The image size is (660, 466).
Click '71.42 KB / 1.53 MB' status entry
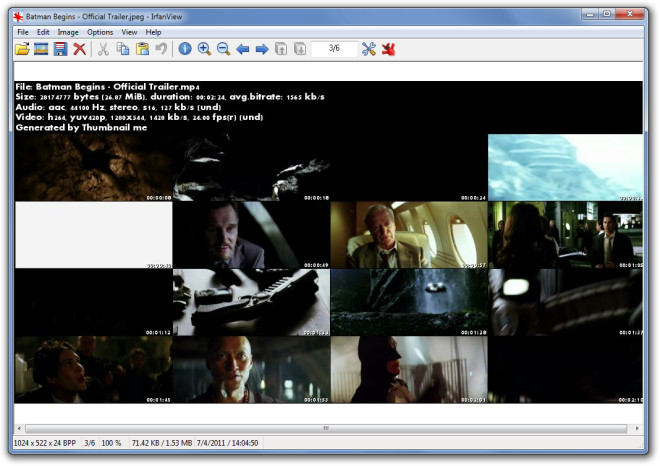tap(162, 443)
